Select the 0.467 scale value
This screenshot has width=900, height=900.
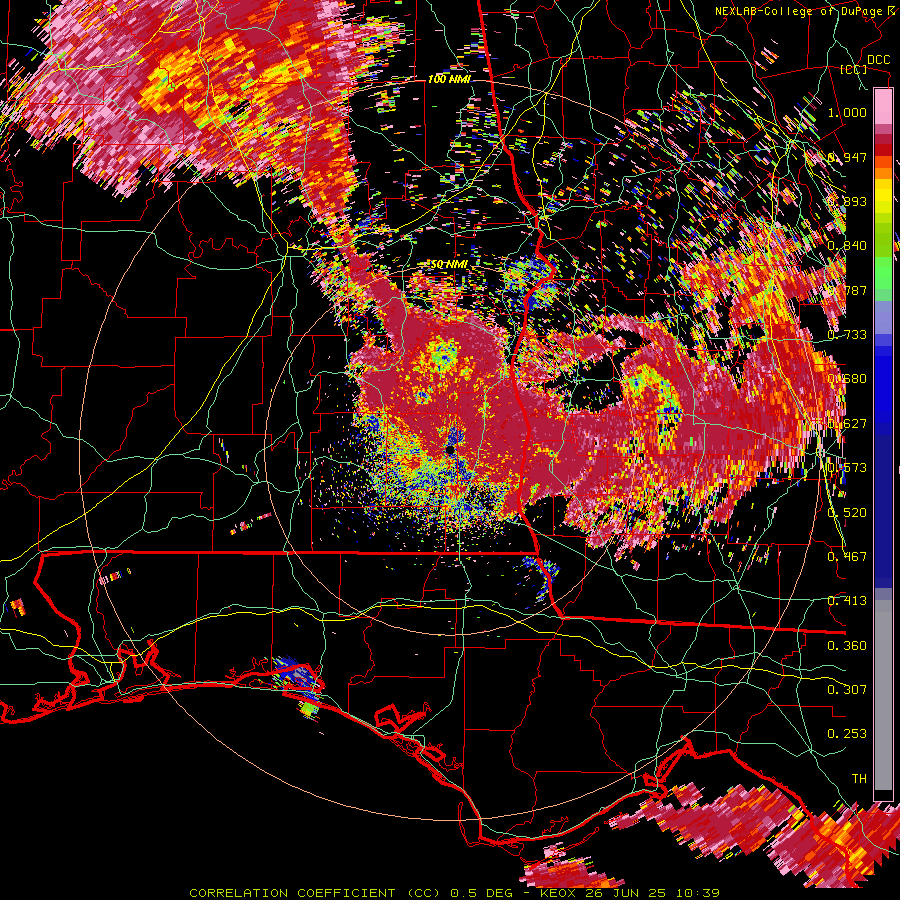click(847, 557)
